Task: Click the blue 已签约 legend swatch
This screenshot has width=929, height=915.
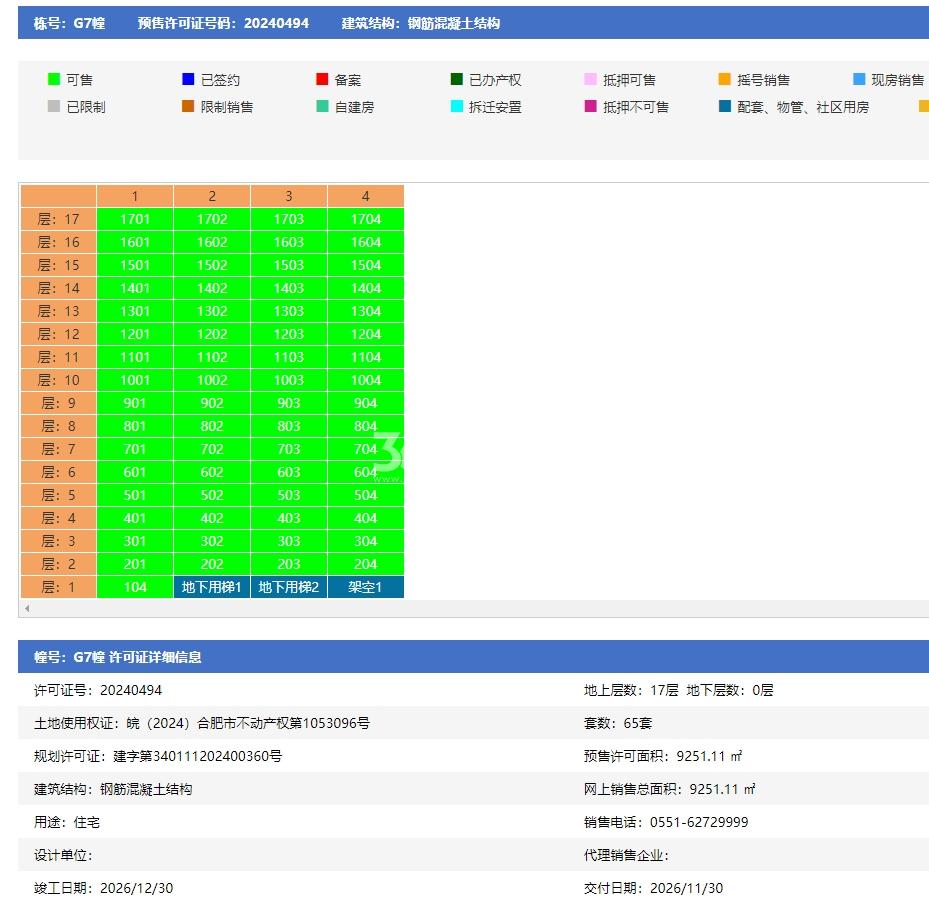Action: 188,79
